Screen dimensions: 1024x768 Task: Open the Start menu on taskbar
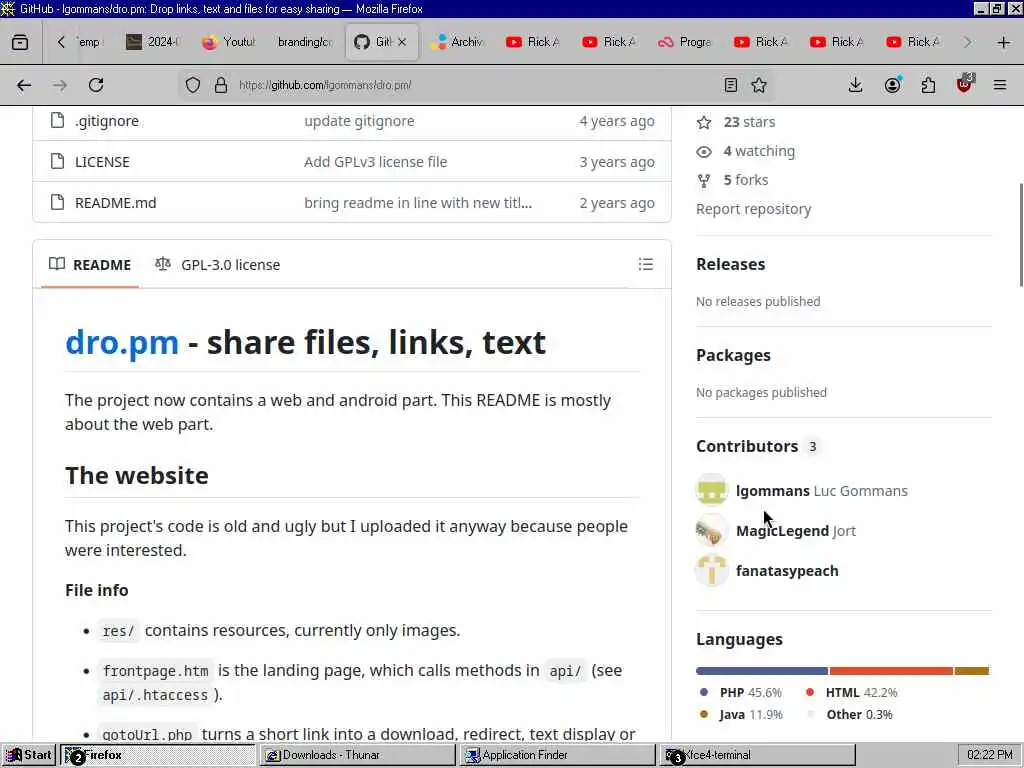click(x=29, y=755)
